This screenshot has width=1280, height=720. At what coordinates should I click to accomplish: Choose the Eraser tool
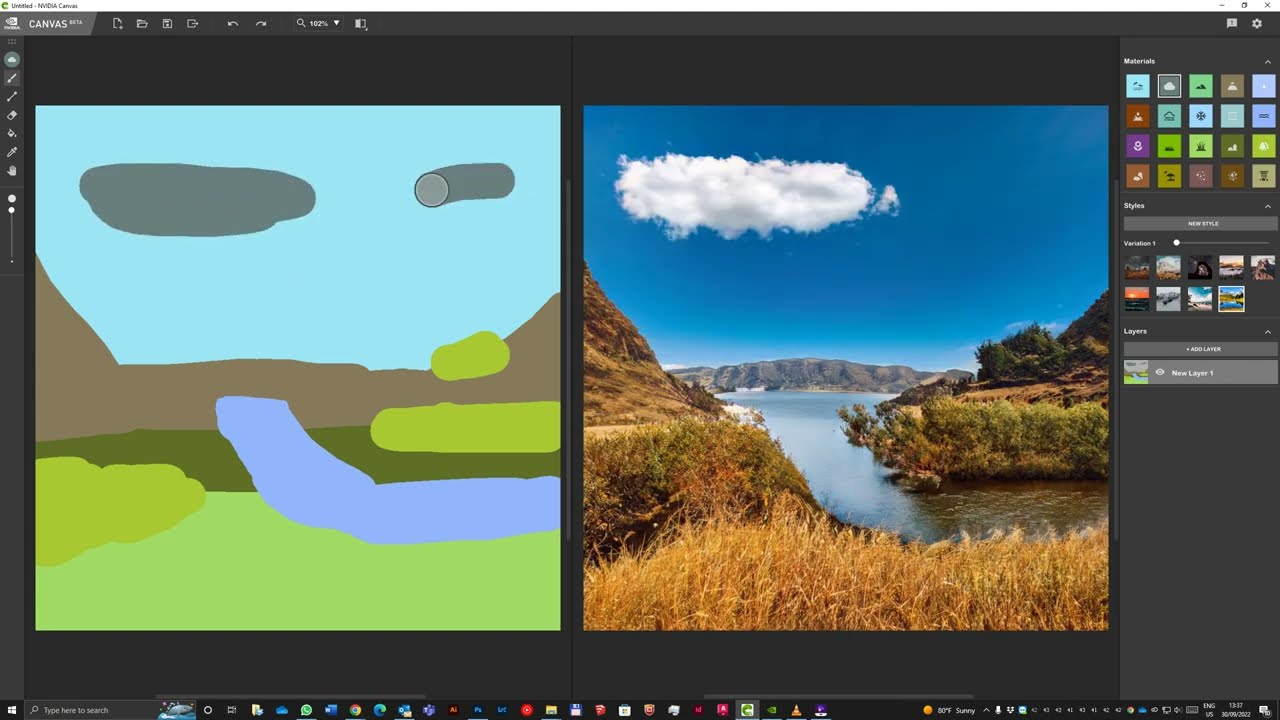(12, 115)
